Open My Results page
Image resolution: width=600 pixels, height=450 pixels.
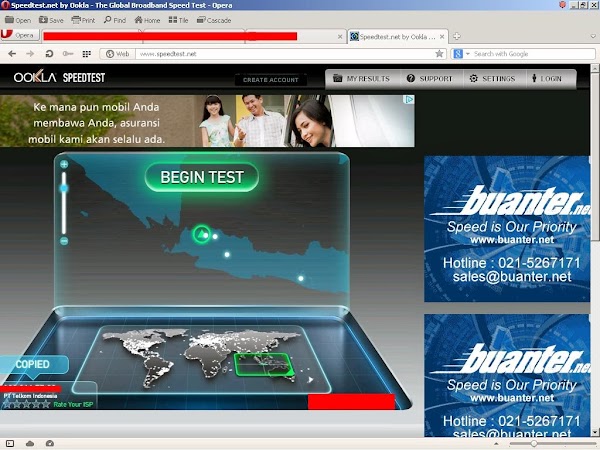[x=362, y=78]
